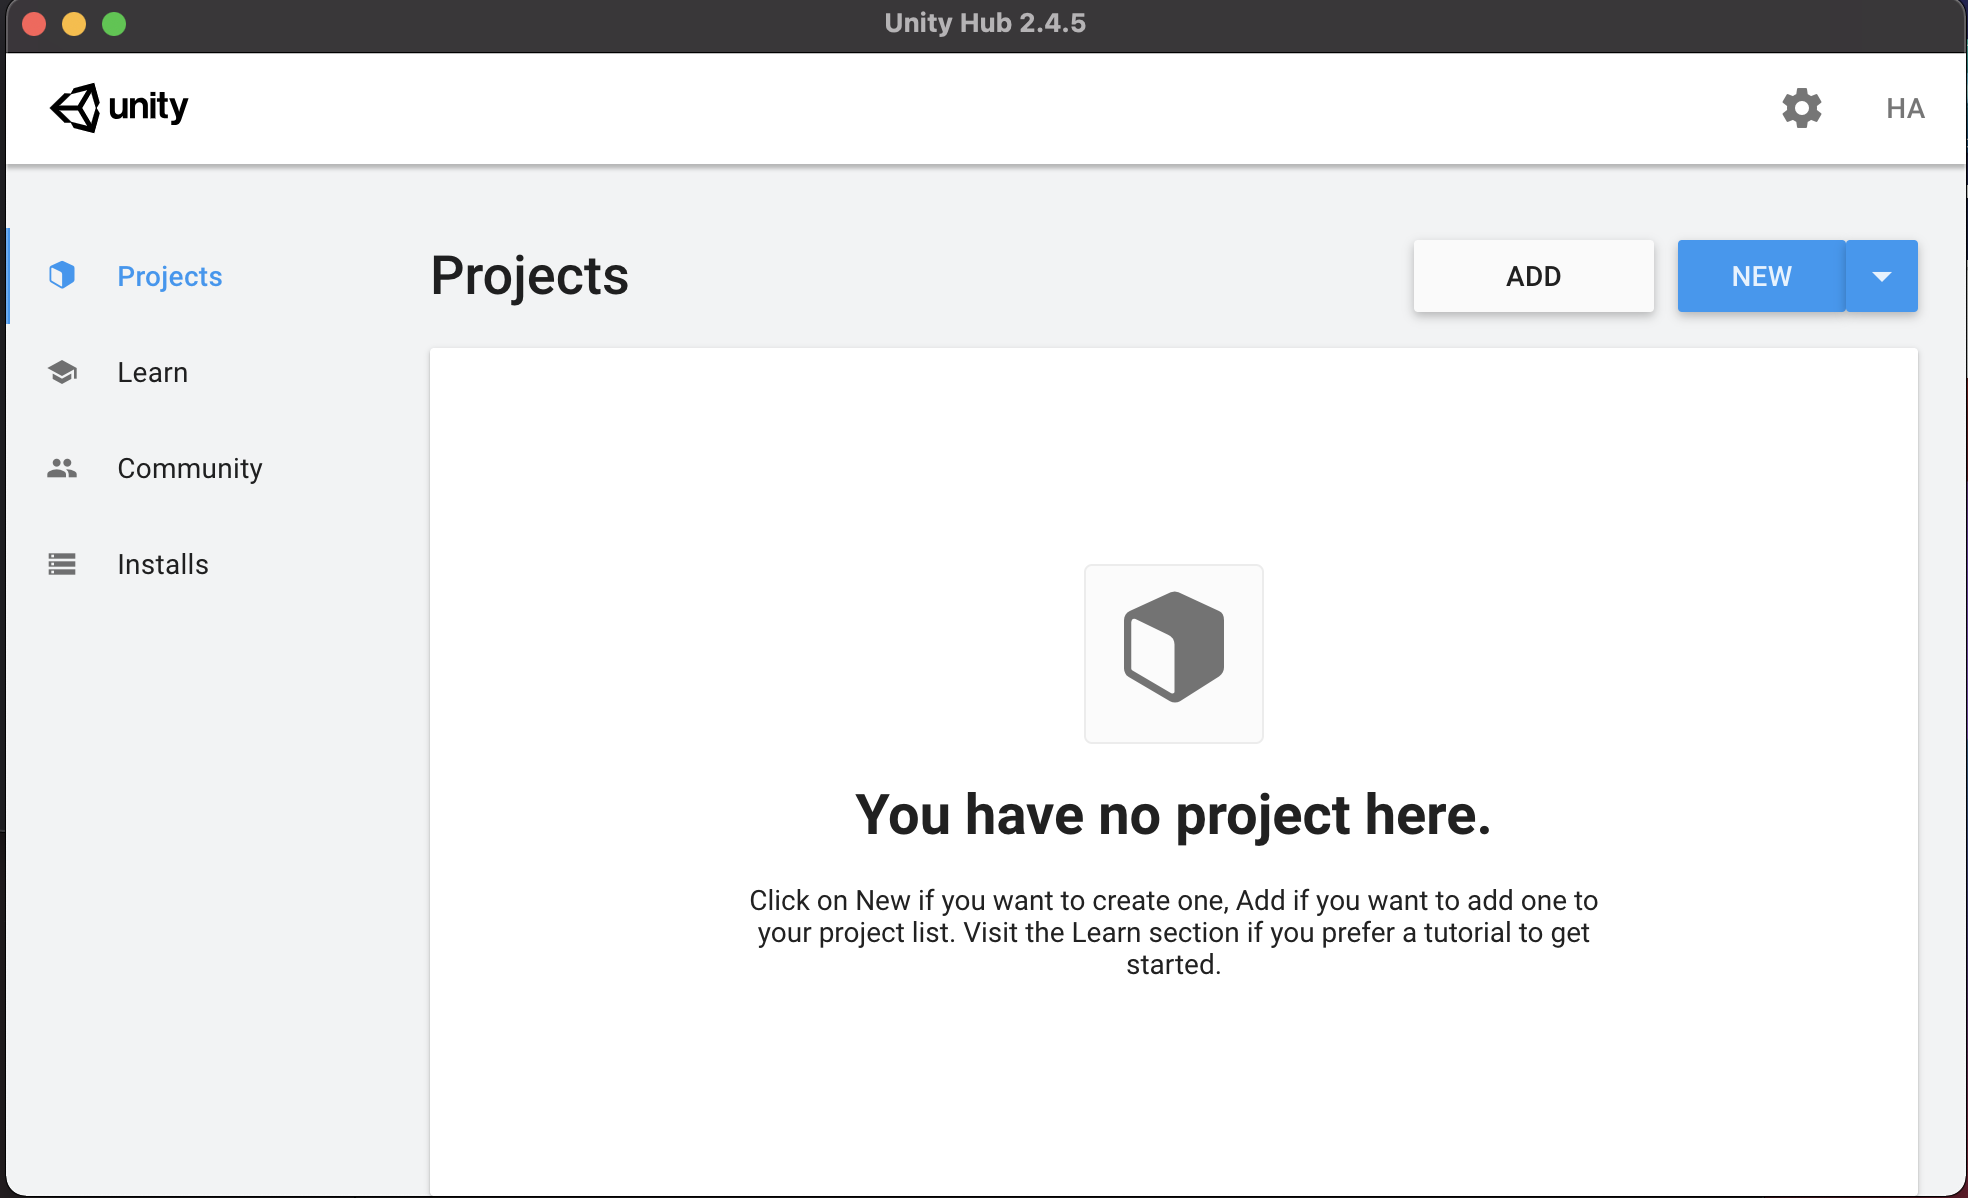Select the Projects cube icon in sidebar
This screenshot has width=1968, height=1198.
[x=62, y=275]
